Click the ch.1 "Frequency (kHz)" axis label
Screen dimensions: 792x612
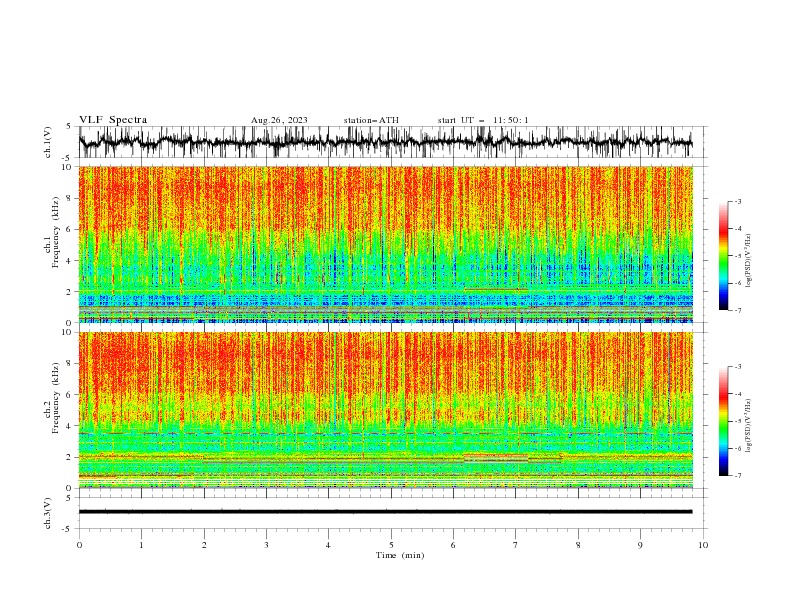[x=56, y=233]
